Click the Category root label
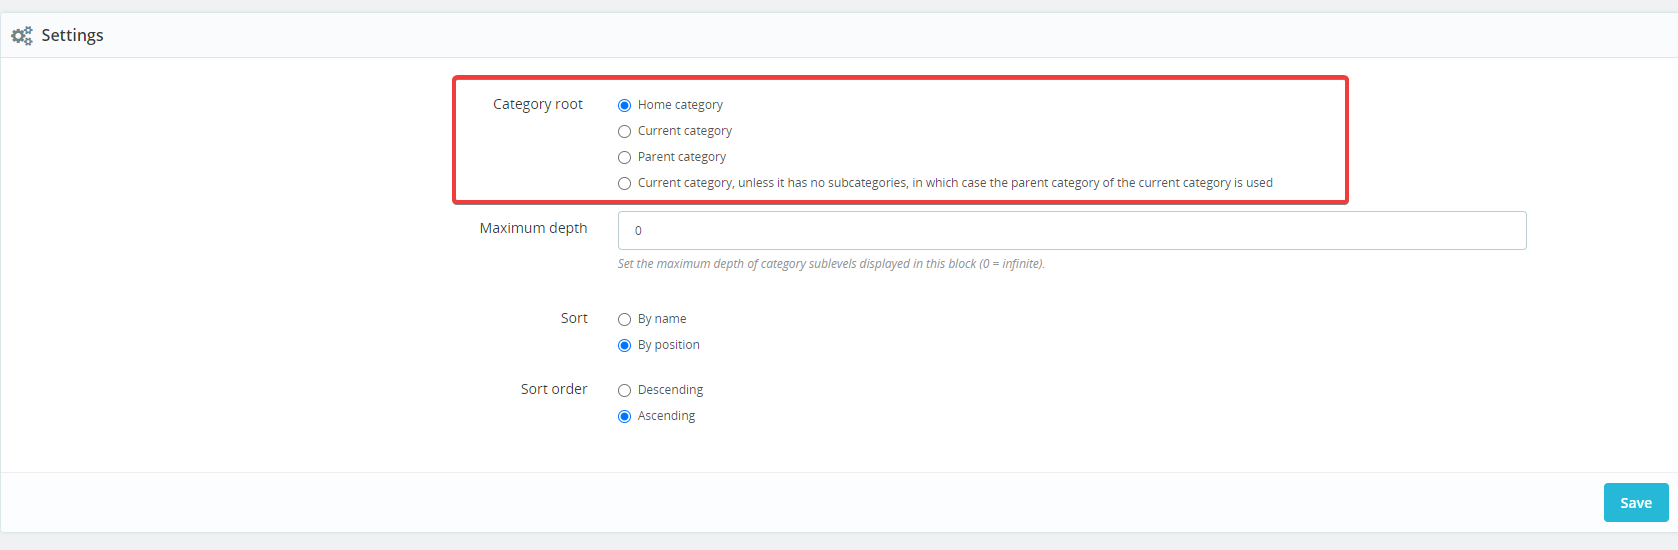 [x=538, y=104]
